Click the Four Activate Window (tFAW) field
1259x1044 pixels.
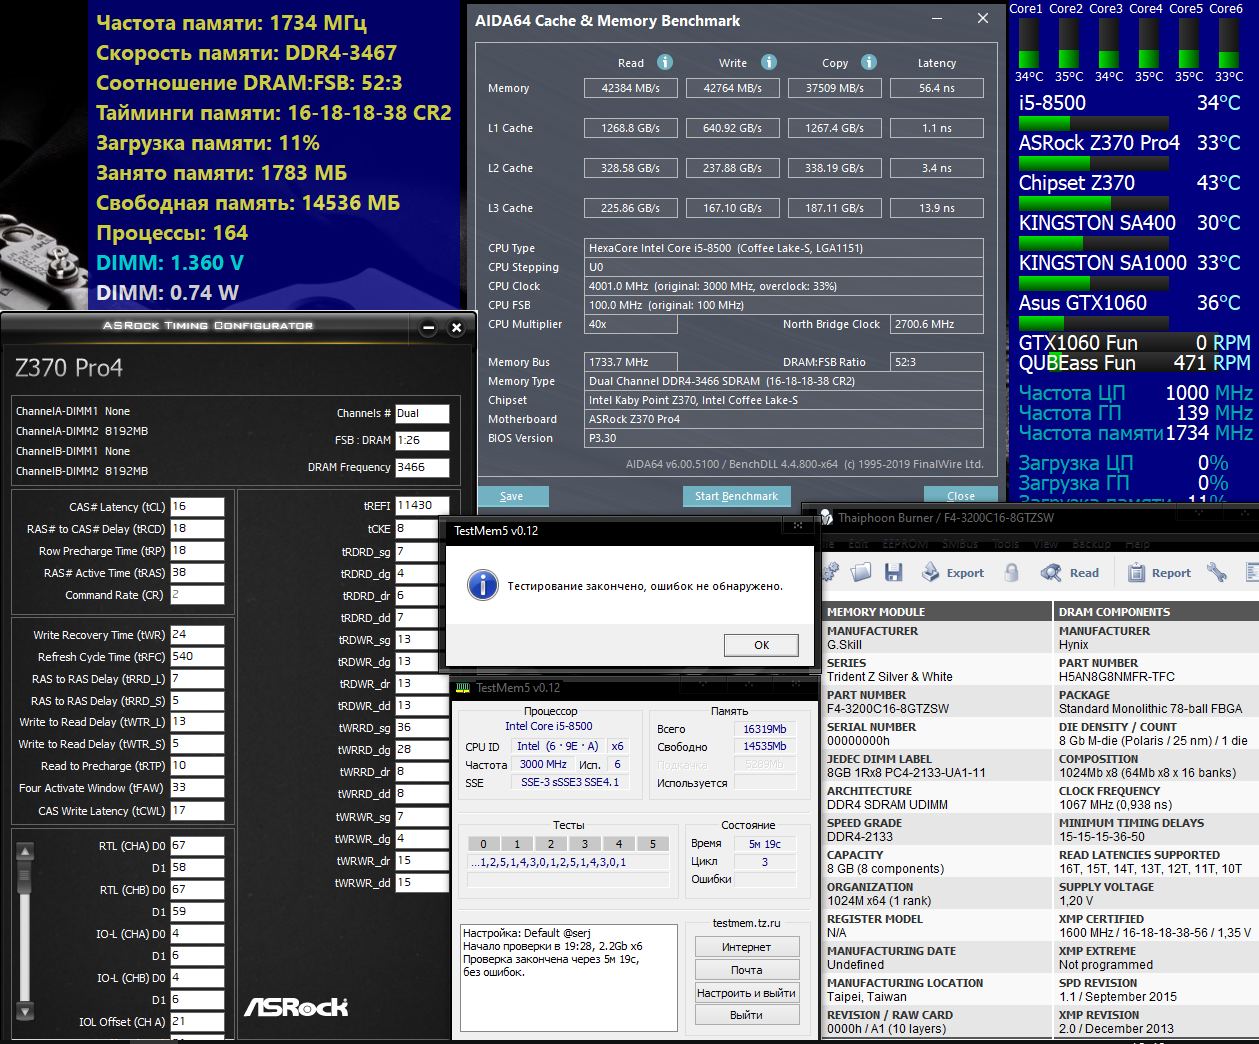pyautogui.click(x=197, y=788)
